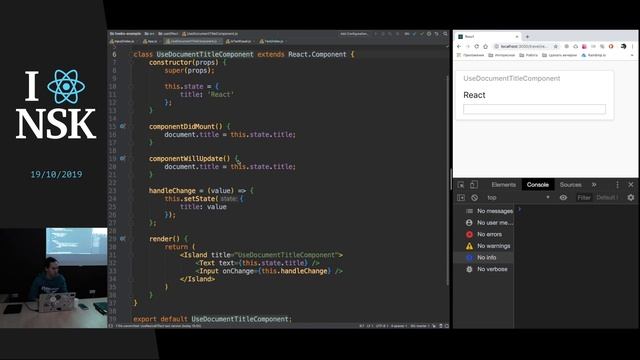Image resolution: width=640 pixels, height=360 pixels.
Task: Click line number 6 in gutter
Action: tap(114, 54)
